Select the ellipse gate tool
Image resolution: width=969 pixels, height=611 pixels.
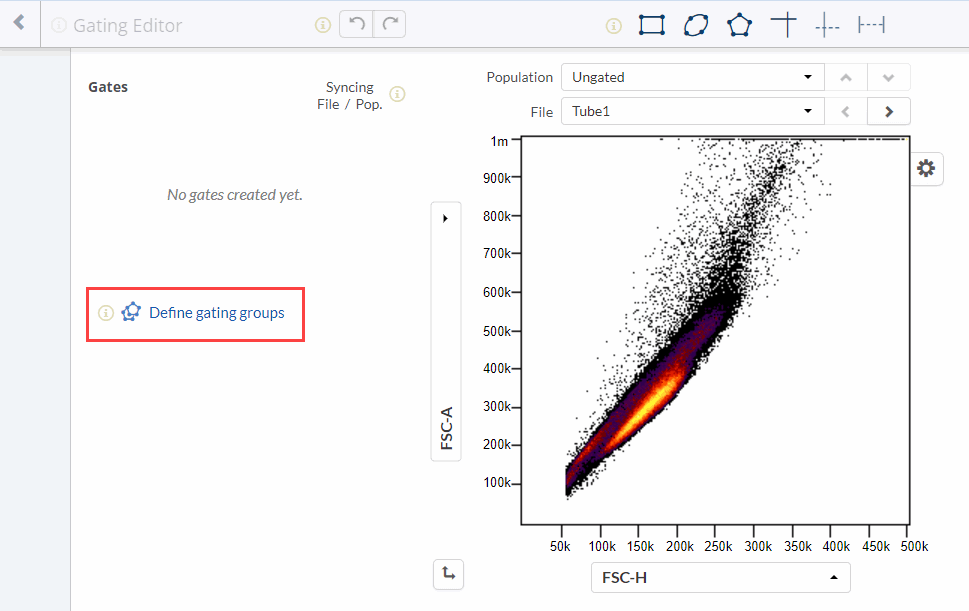coord(696,25)
